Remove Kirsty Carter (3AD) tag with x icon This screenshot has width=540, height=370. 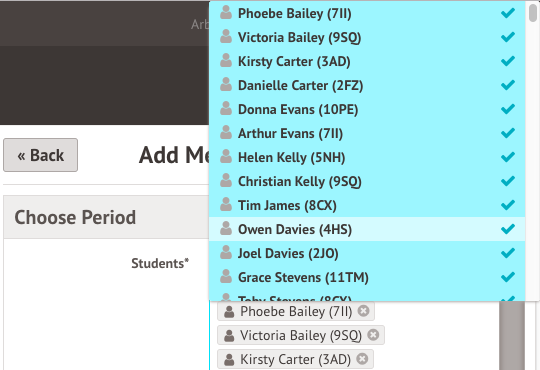tap(362, 359)
